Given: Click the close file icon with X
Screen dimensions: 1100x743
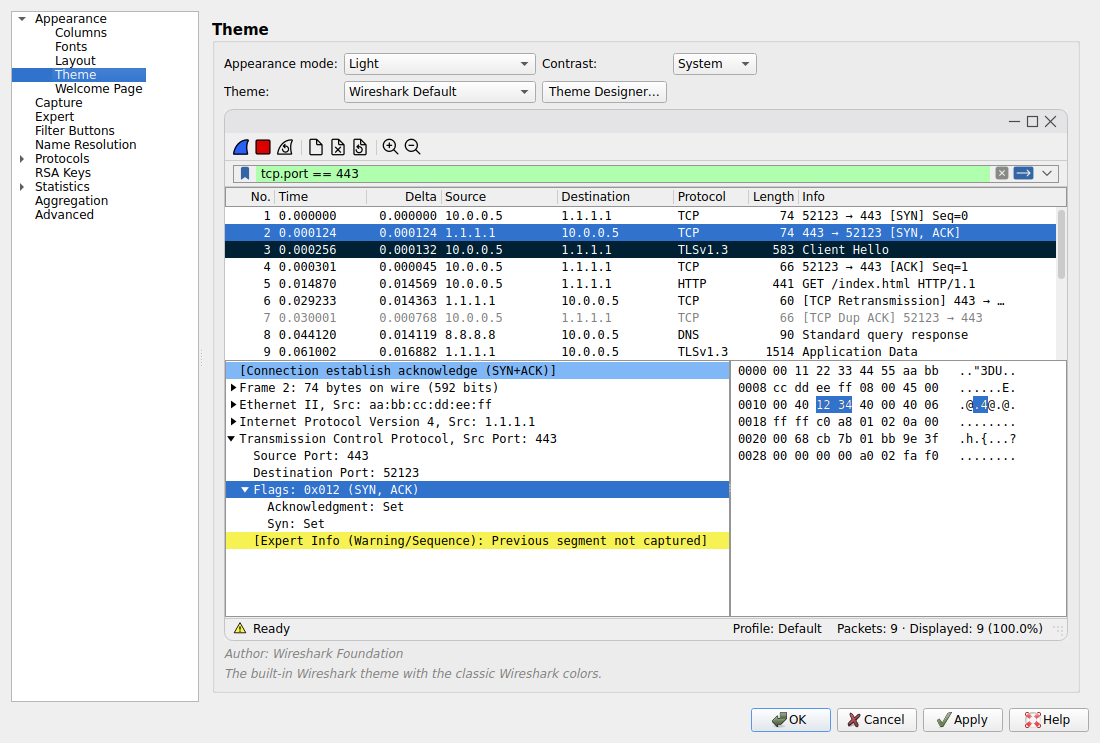Looking at the screenshot, I should pos(338,147).
